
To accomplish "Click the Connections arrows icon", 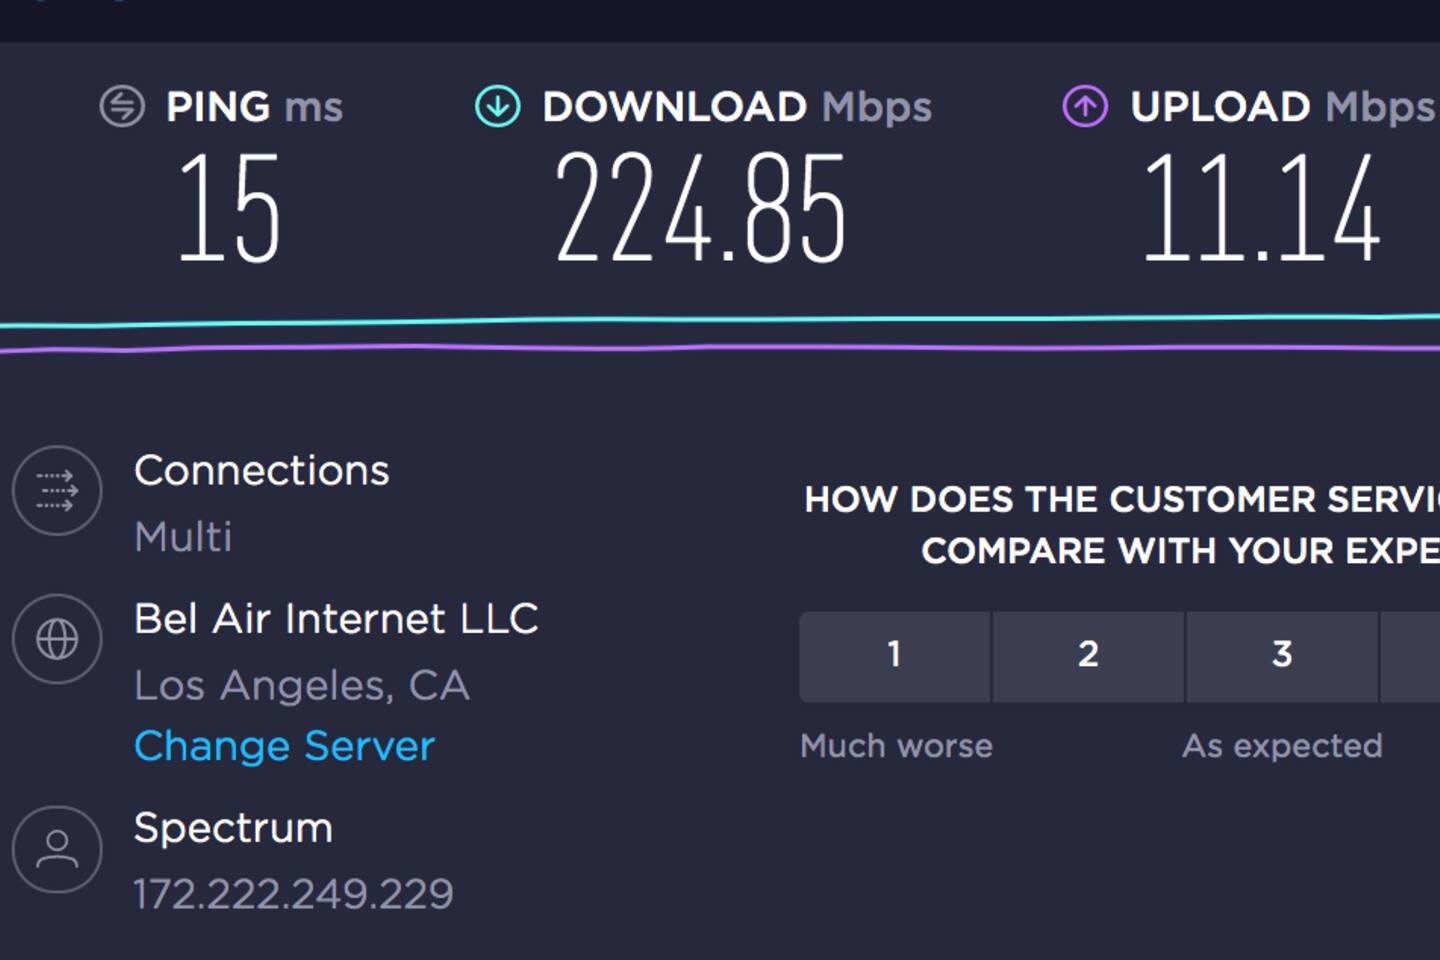I will click(57, 490).
